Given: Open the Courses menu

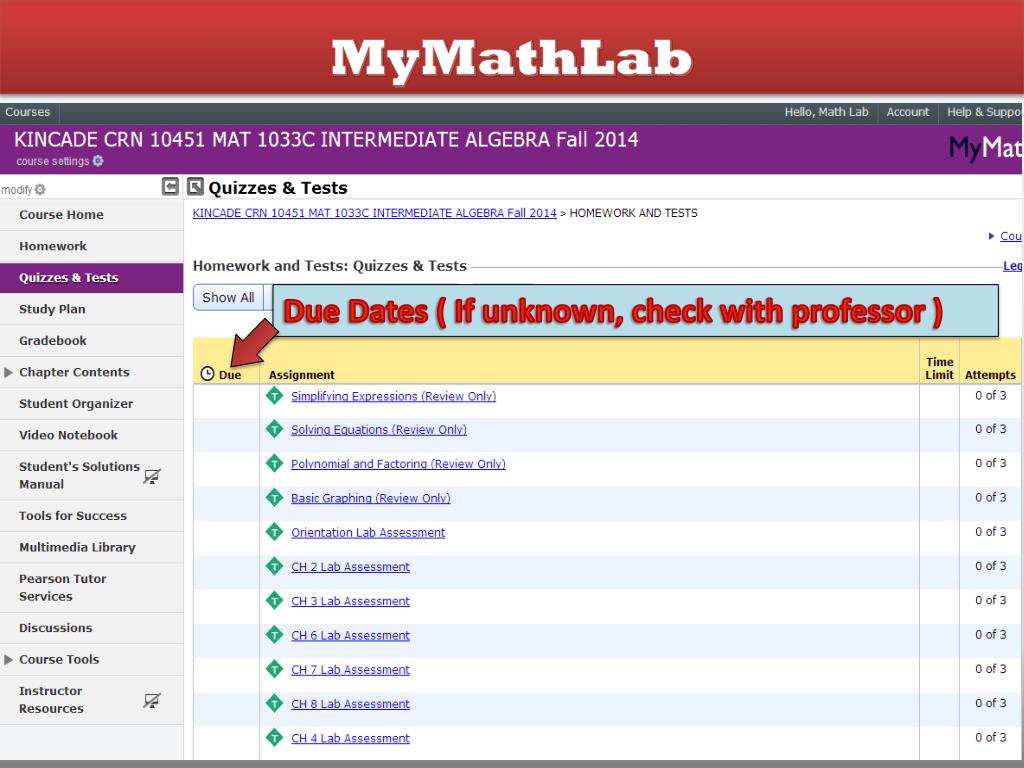Looking at the screenshot, I should click(x=27, y=112).
